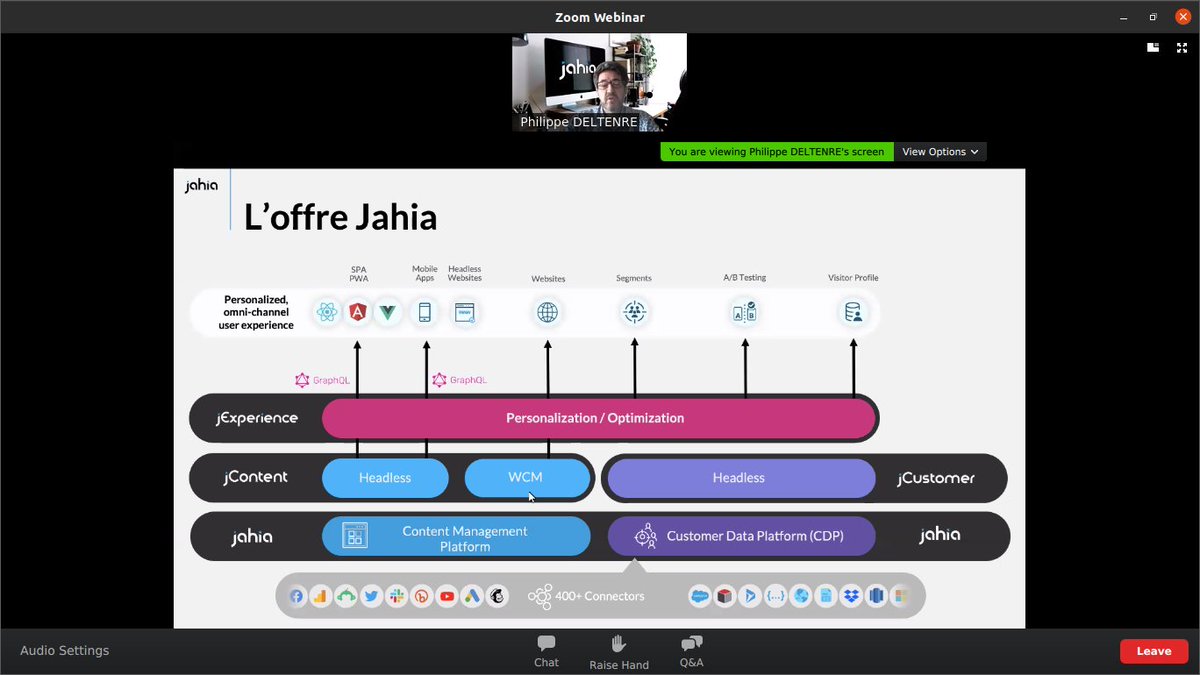Click the Dropbox connector icon
Screen dimensions: 1200x675
click(x=851, y=597)
